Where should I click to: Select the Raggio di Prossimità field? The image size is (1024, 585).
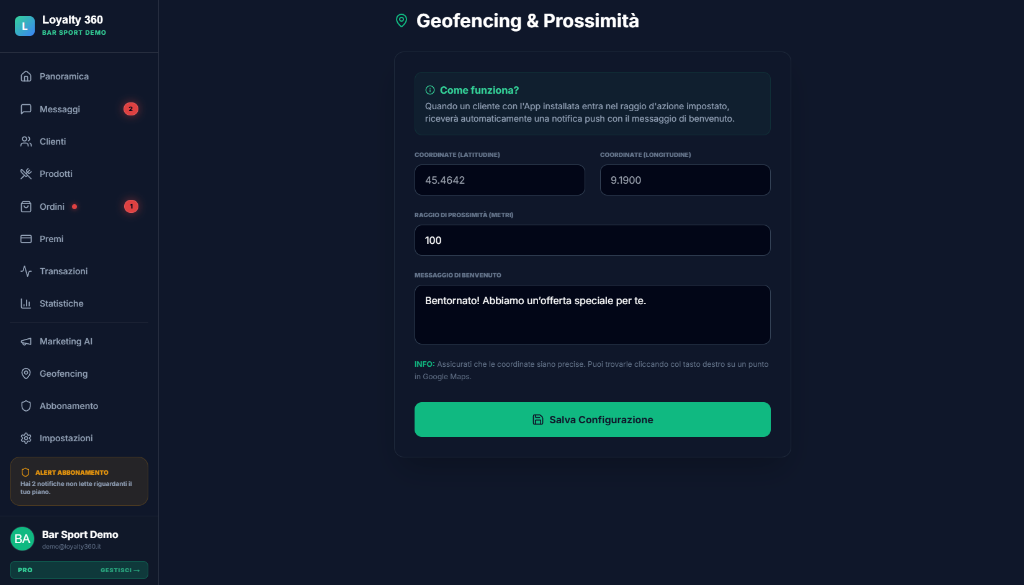click(592, 240)
